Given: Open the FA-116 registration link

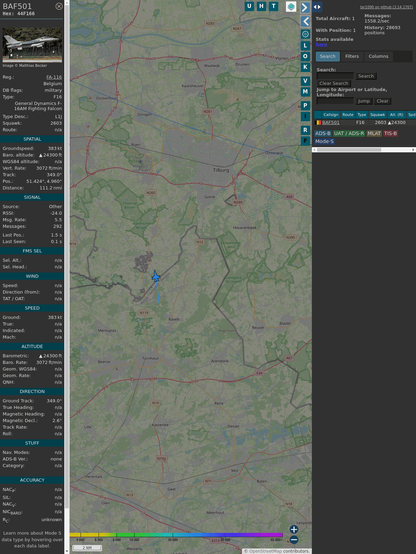Looking at the screenshot, I should 54,77.
